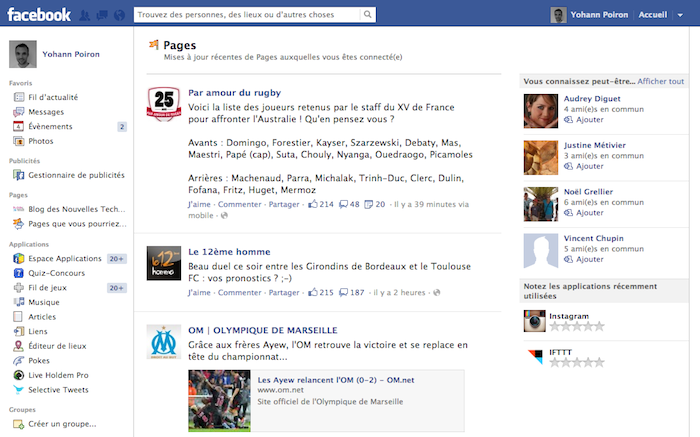Click the 48 comments icon on rugby post
This screenshot has width=700, height=437.
click(x=343, y=204)
